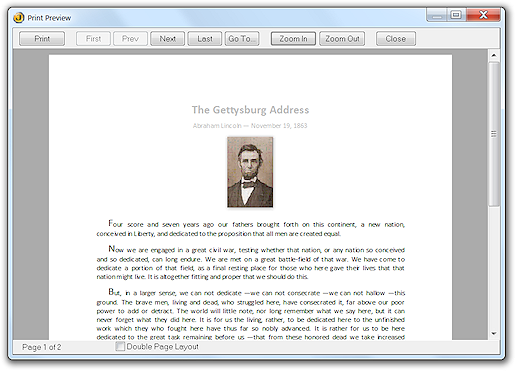Close the preview with the Close button
516x371 pixels.
[x=396, y=39]
